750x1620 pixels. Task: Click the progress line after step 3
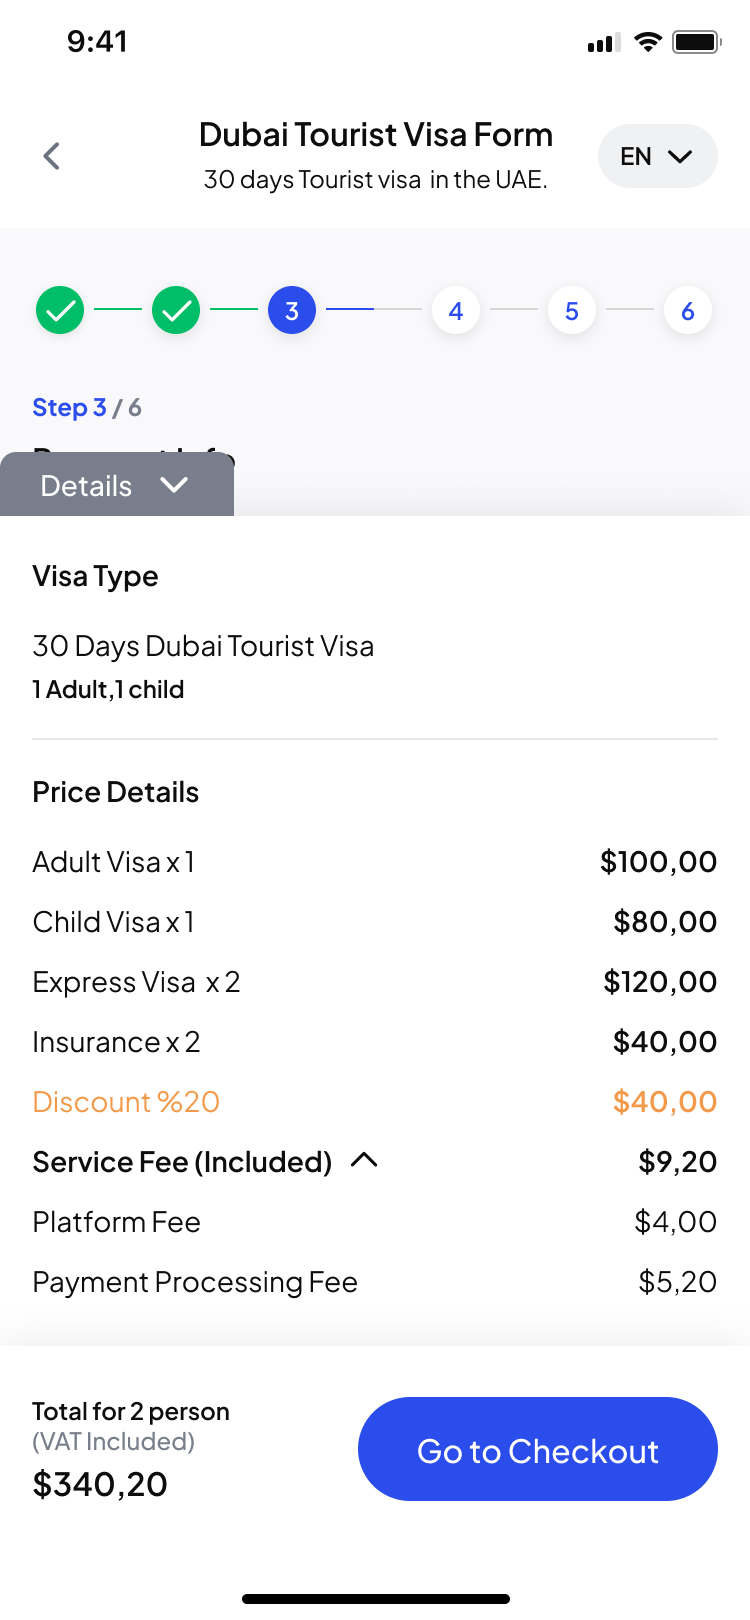[x=374, y=310]
